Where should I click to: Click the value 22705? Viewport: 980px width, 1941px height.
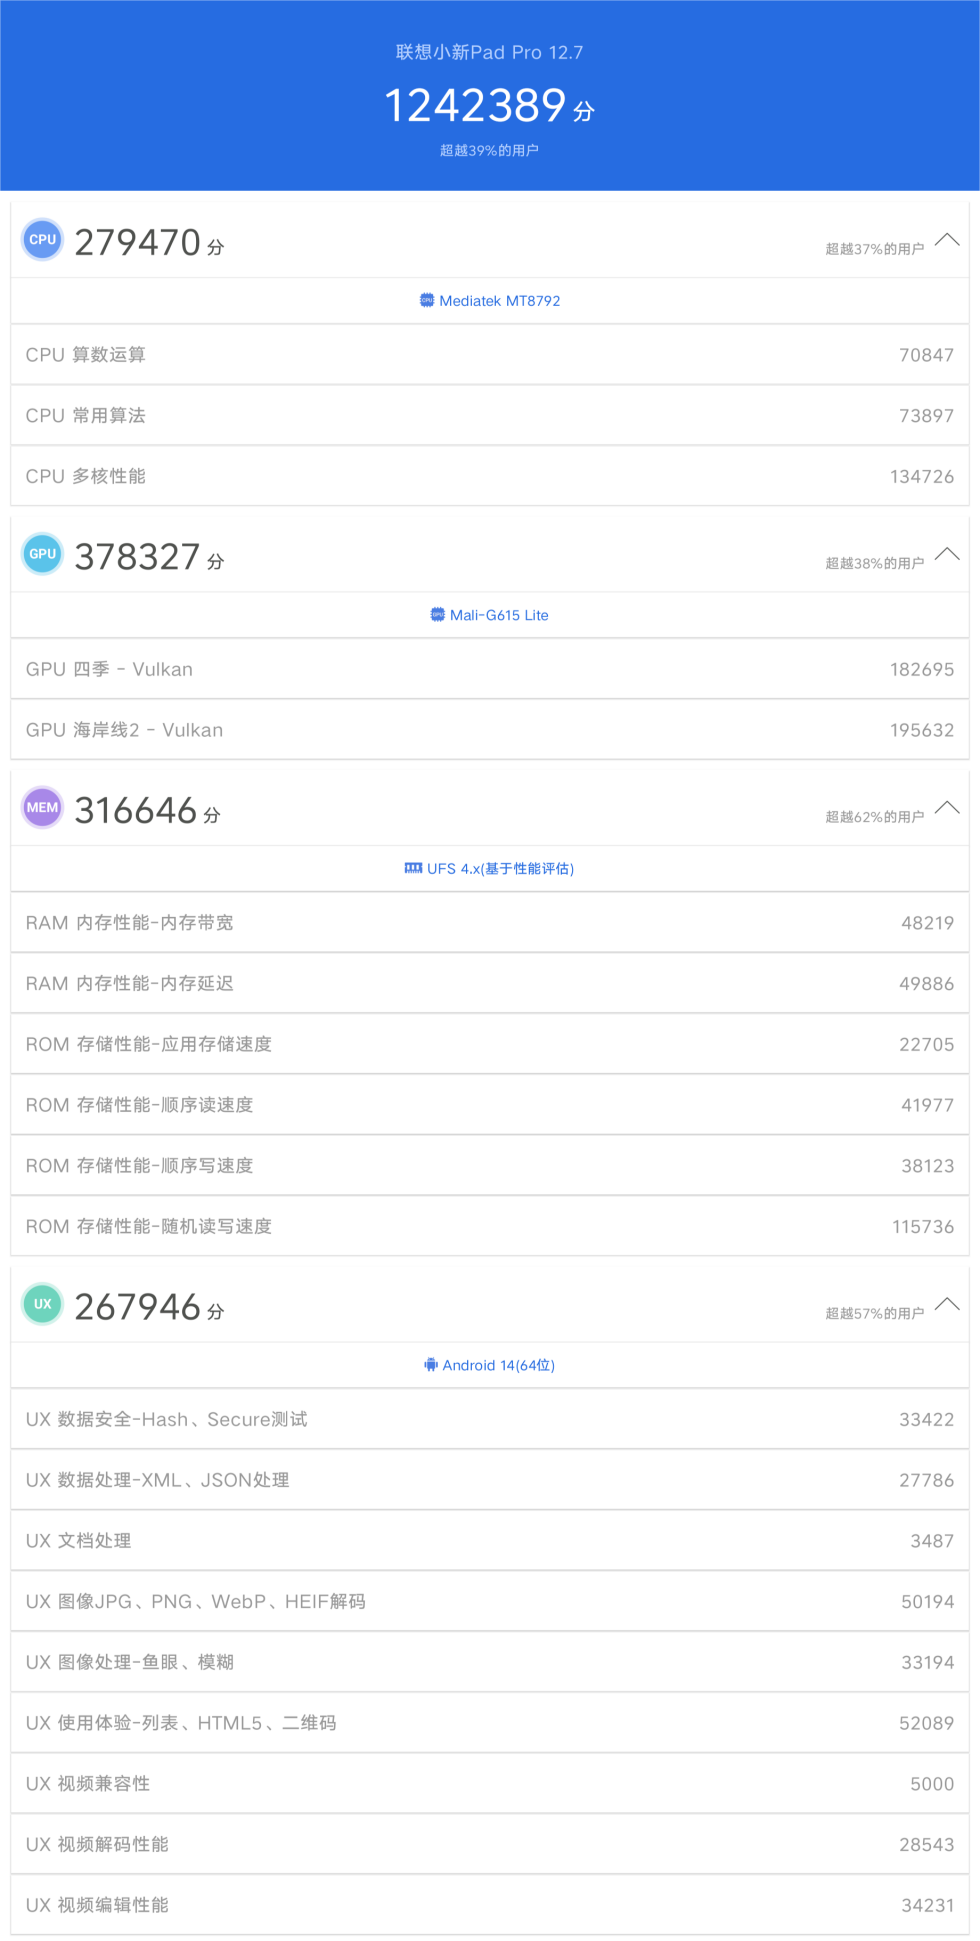coord(927,1045)
